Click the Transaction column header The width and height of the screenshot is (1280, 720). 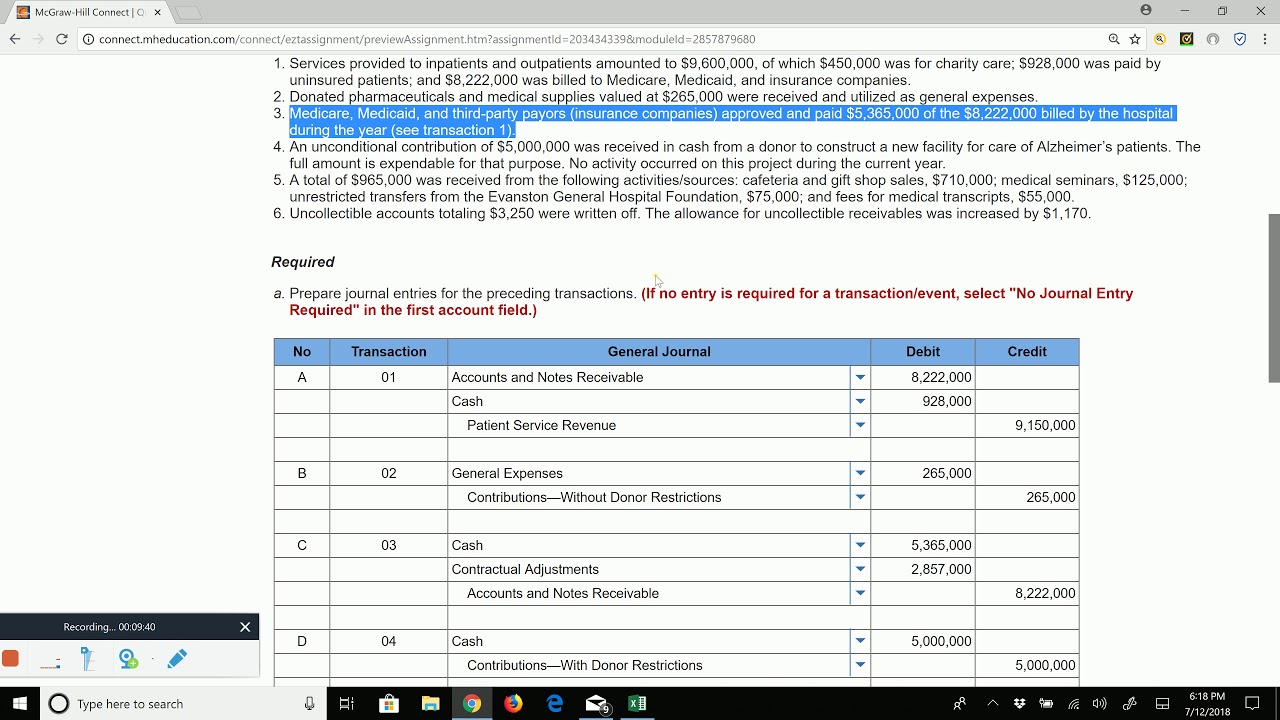(389, 352)
